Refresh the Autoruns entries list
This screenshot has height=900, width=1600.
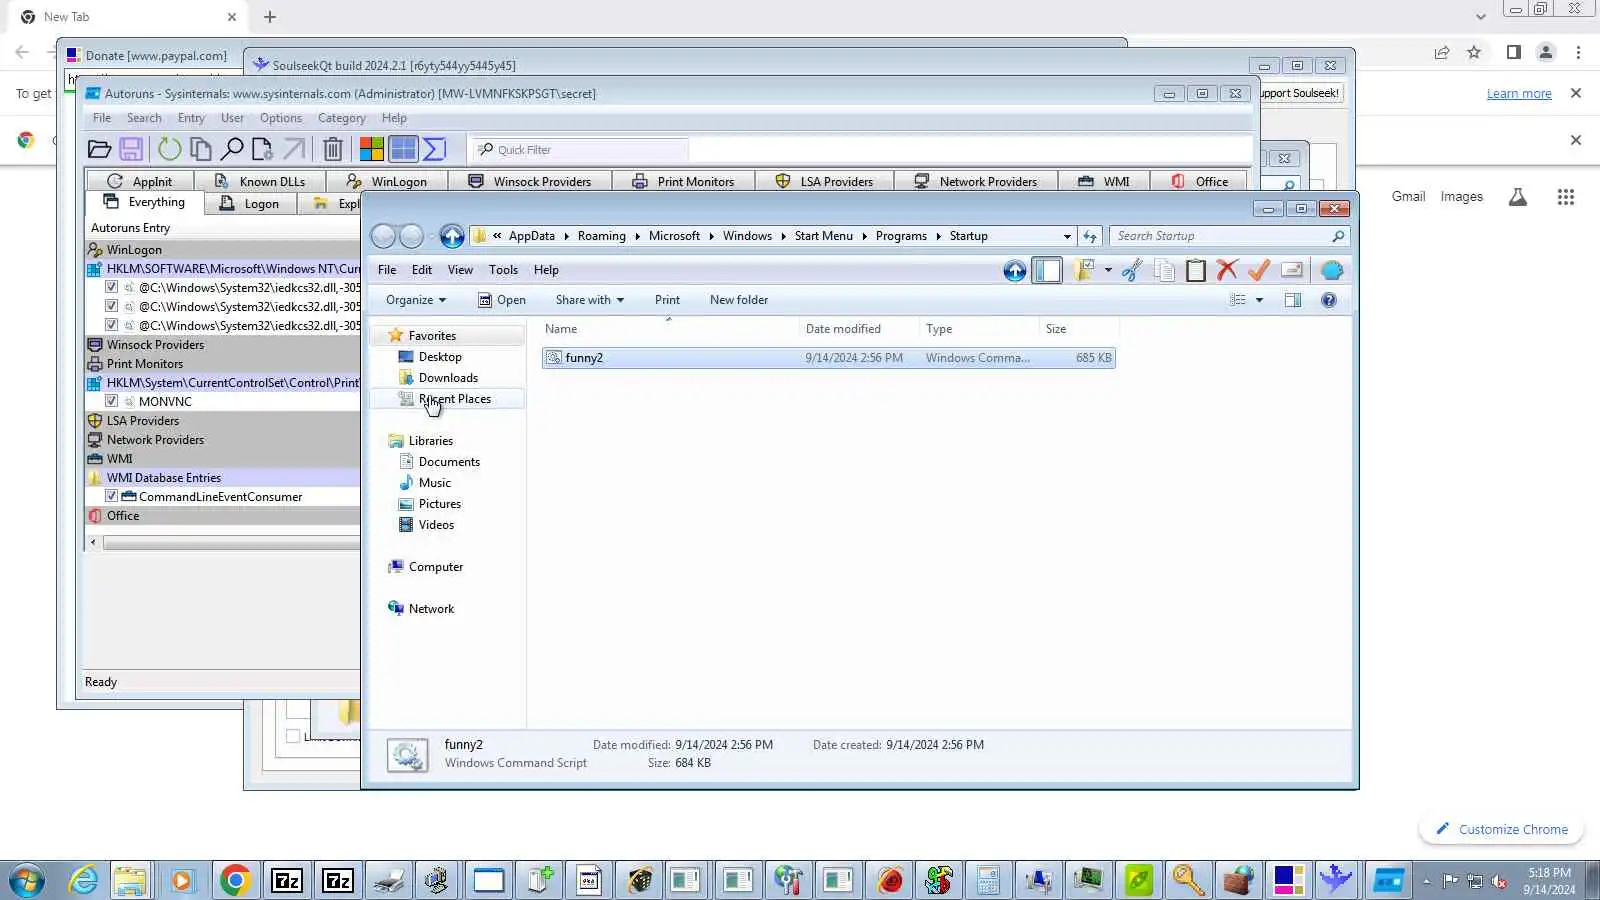click(170, 150)
